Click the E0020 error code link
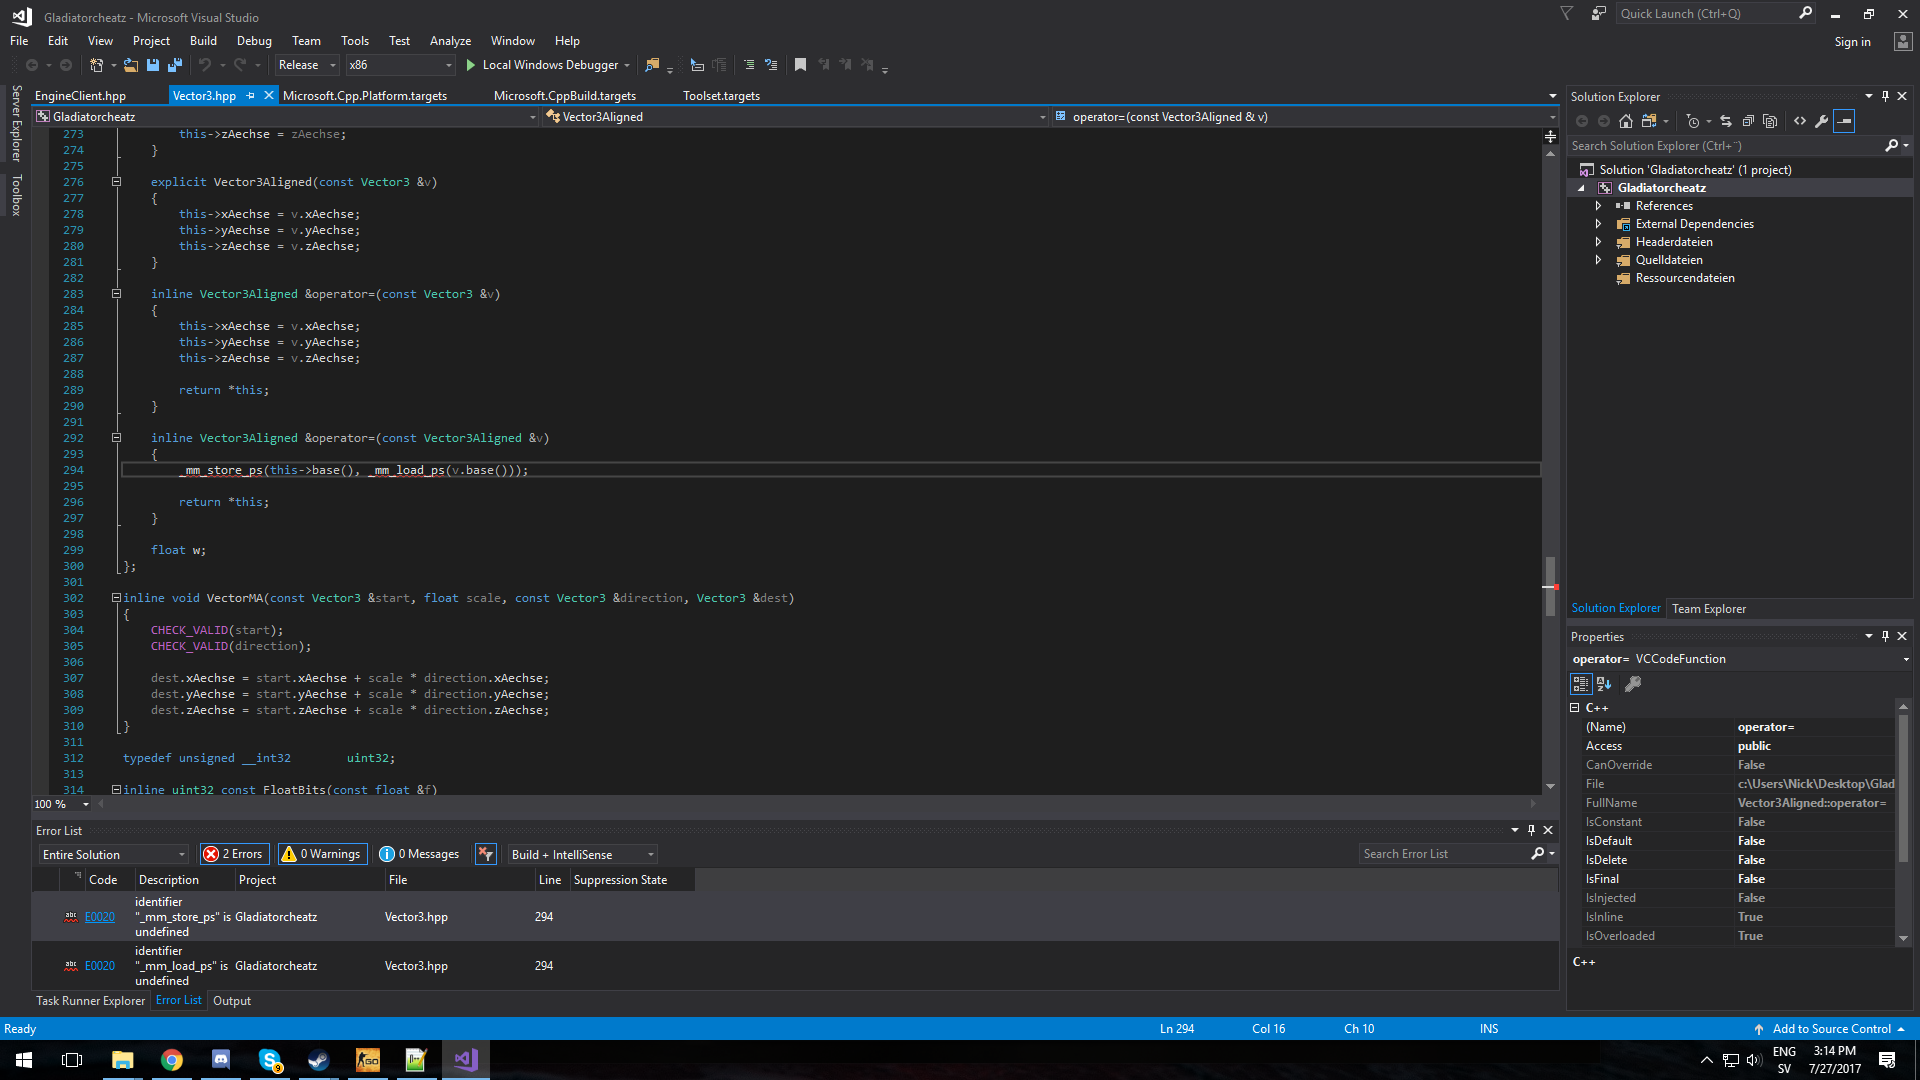1920x1080 pixels. point(100,917)
